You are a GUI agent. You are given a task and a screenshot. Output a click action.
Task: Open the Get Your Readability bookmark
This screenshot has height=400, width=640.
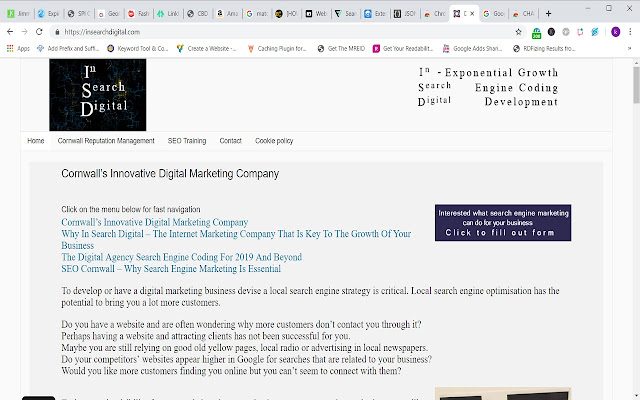click(x=403, y=49)
